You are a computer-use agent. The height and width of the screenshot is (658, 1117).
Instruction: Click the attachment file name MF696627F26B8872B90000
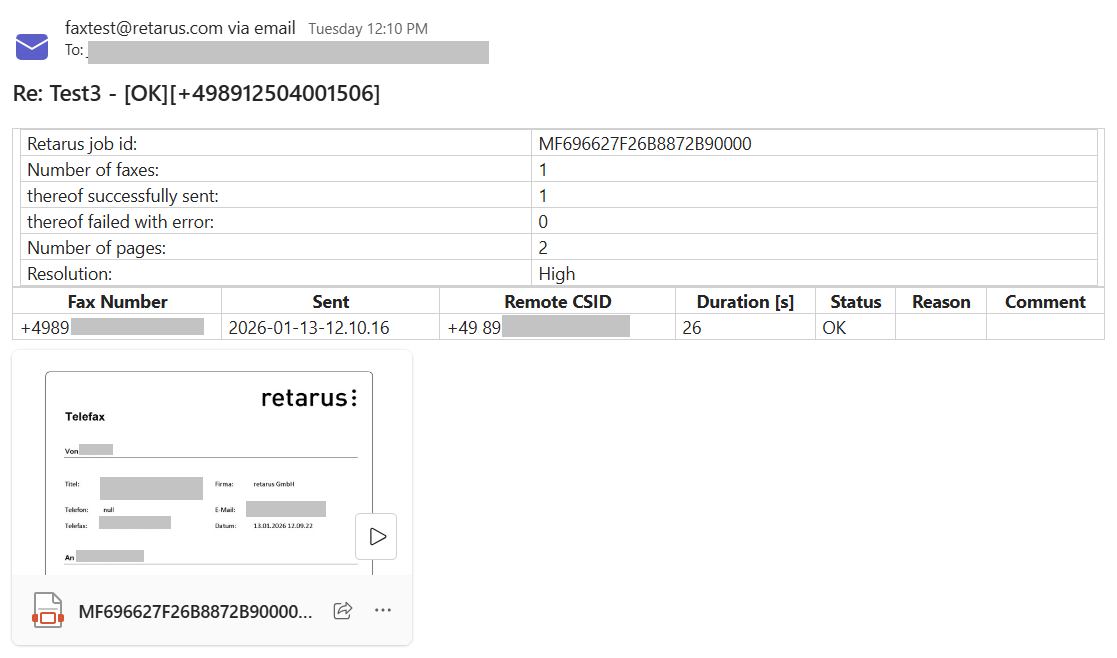tap(195, 611)
